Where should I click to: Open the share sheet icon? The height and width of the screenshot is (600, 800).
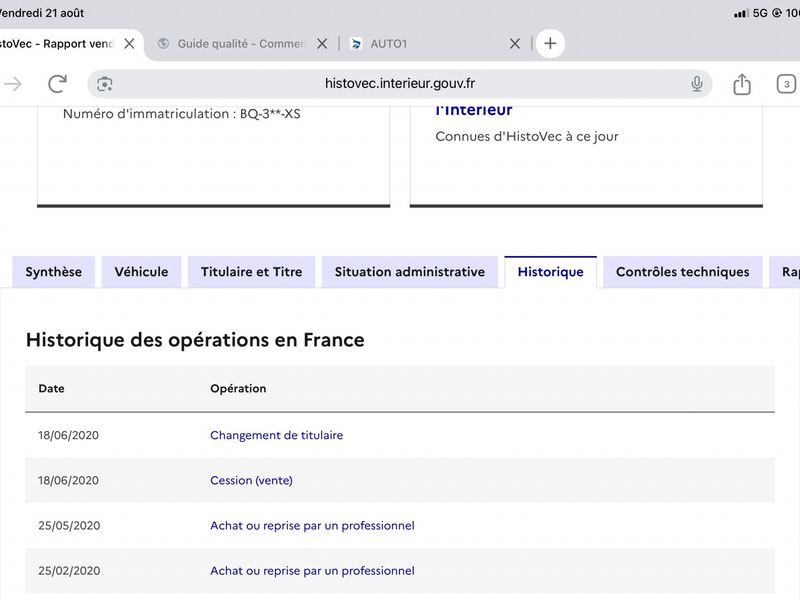click(742, 84)
